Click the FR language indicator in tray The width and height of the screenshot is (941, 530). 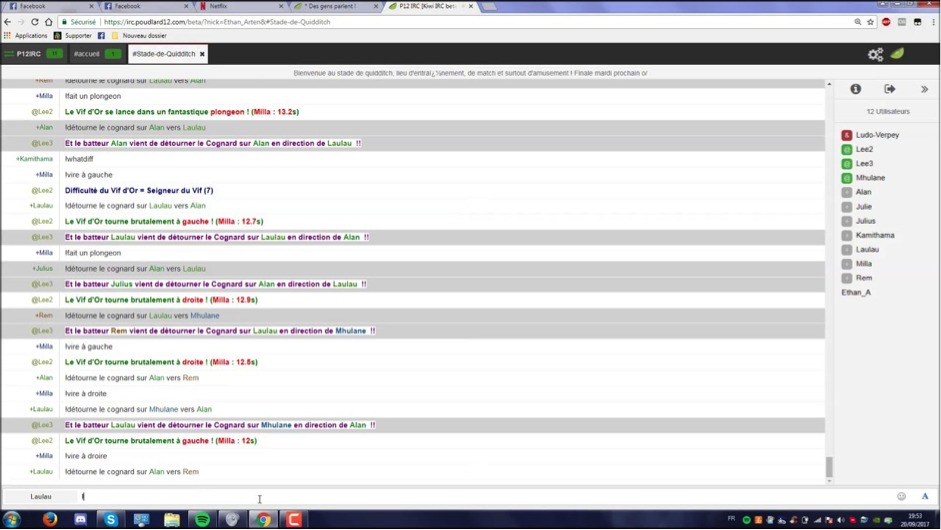pyautogui.click(x=731, y=519)
